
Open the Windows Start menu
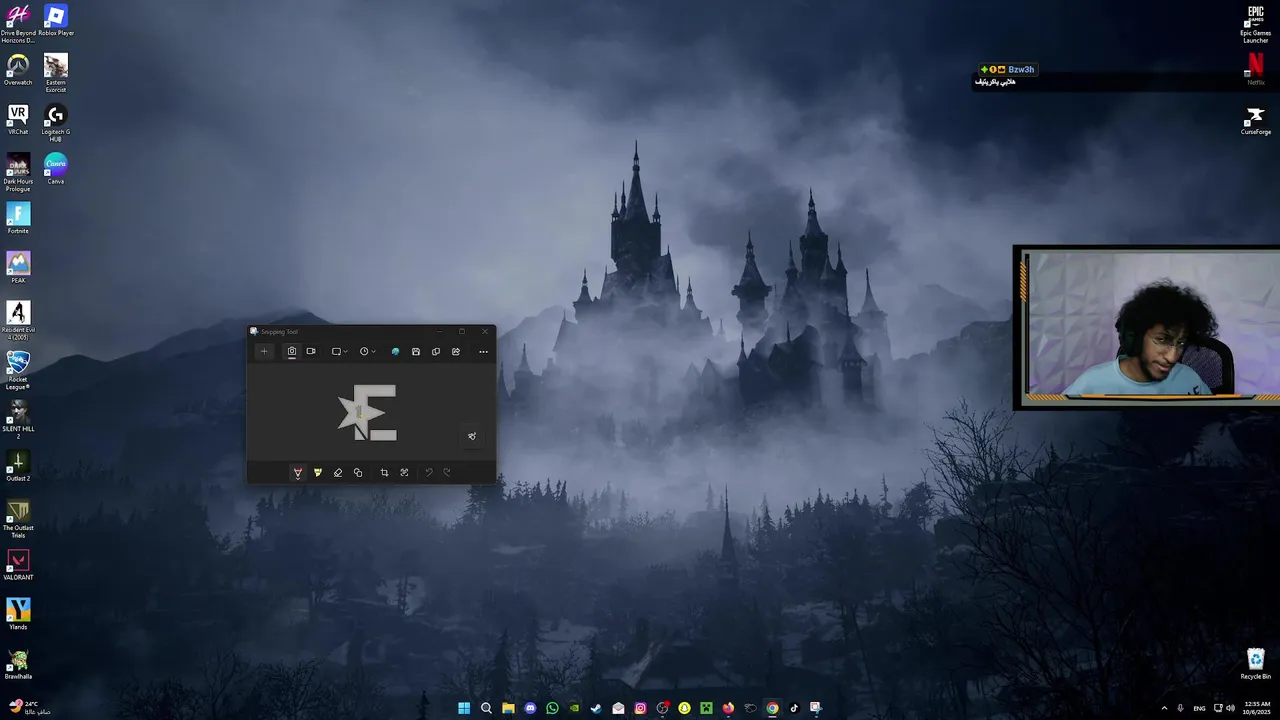click(464, 708)
